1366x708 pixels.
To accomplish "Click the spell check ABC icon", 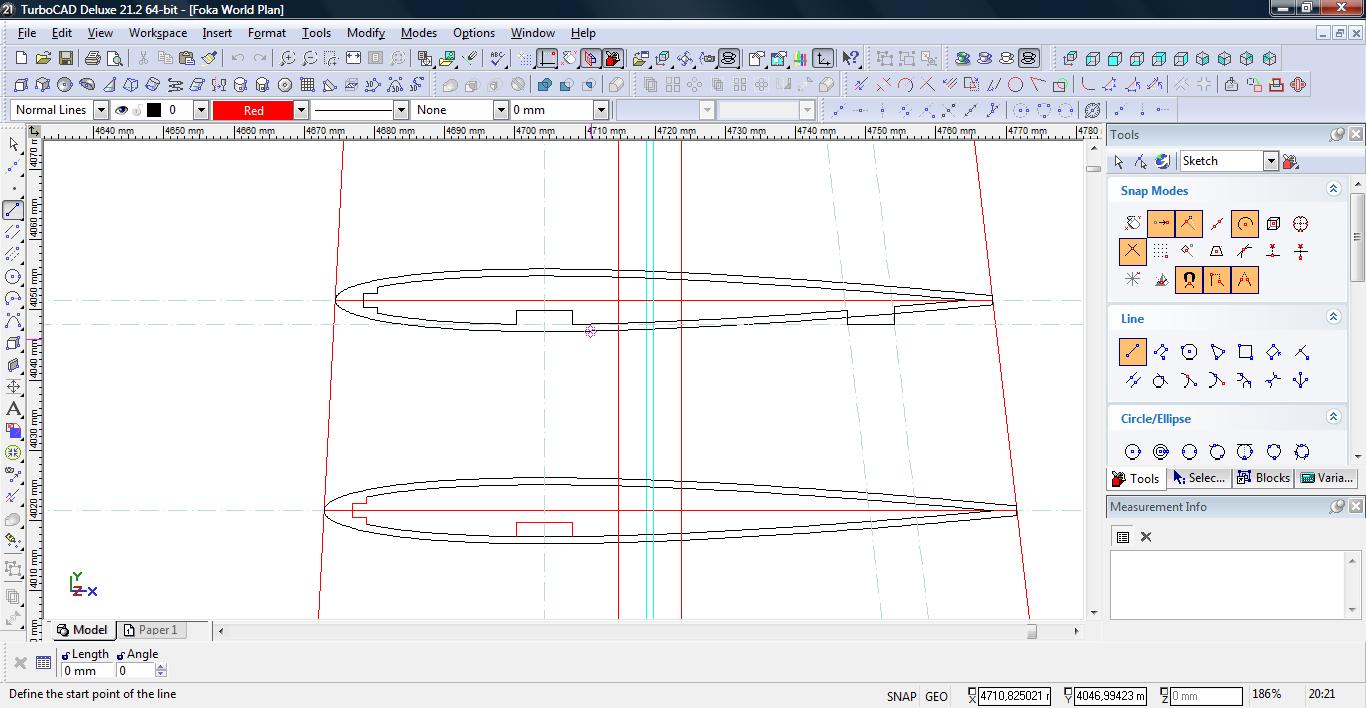I will tap(497, 59).
